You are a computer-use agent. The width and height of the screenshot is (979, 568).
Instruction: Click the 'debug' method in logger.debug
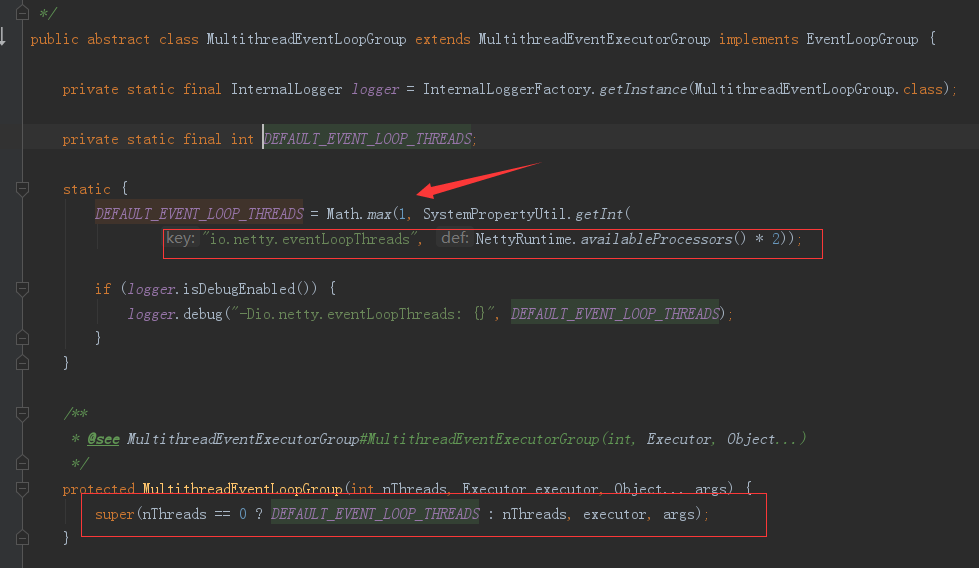(x=203, y=314)
